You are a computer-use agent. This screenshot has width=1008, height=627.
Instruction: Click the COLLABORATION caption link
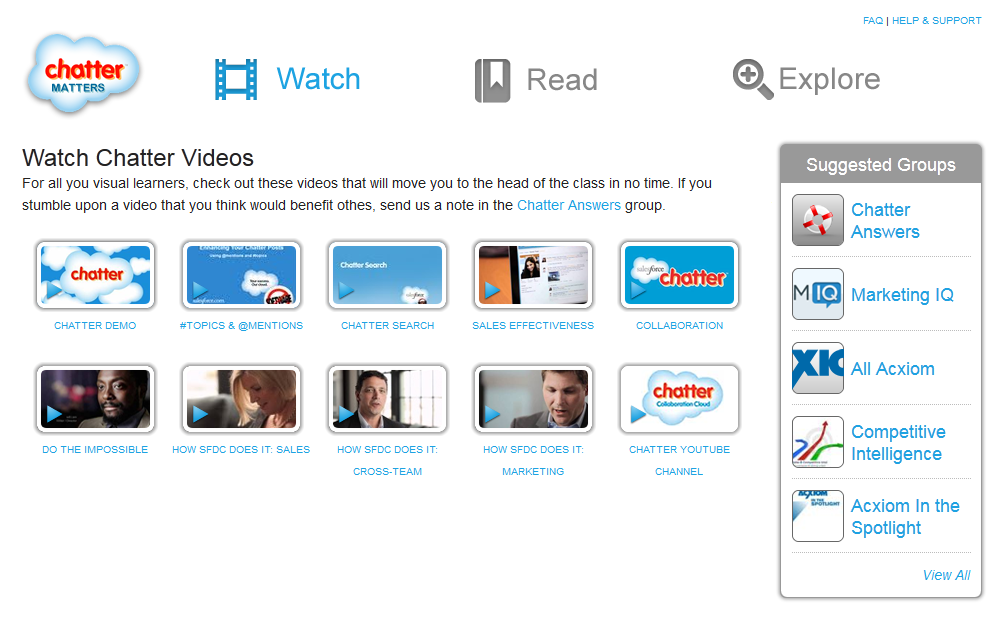click(x=680, y=325)
